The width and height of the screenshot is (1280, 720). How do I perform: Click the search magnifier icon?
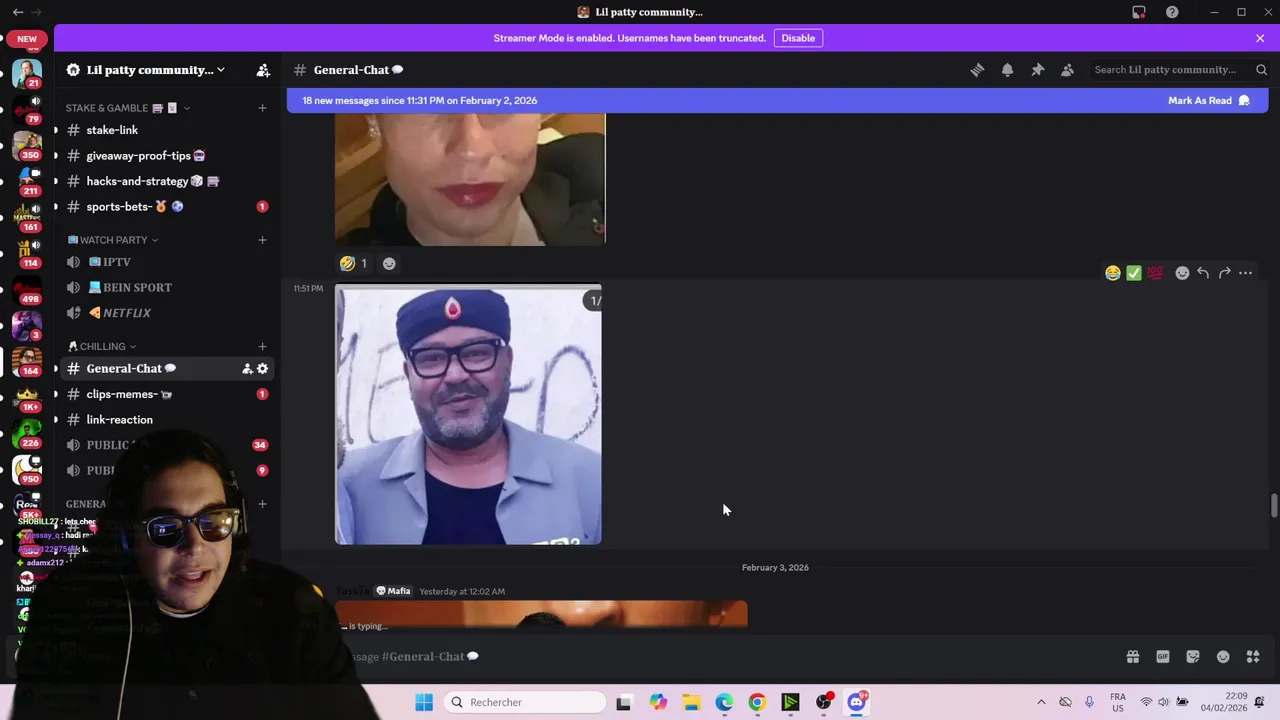1261,70
